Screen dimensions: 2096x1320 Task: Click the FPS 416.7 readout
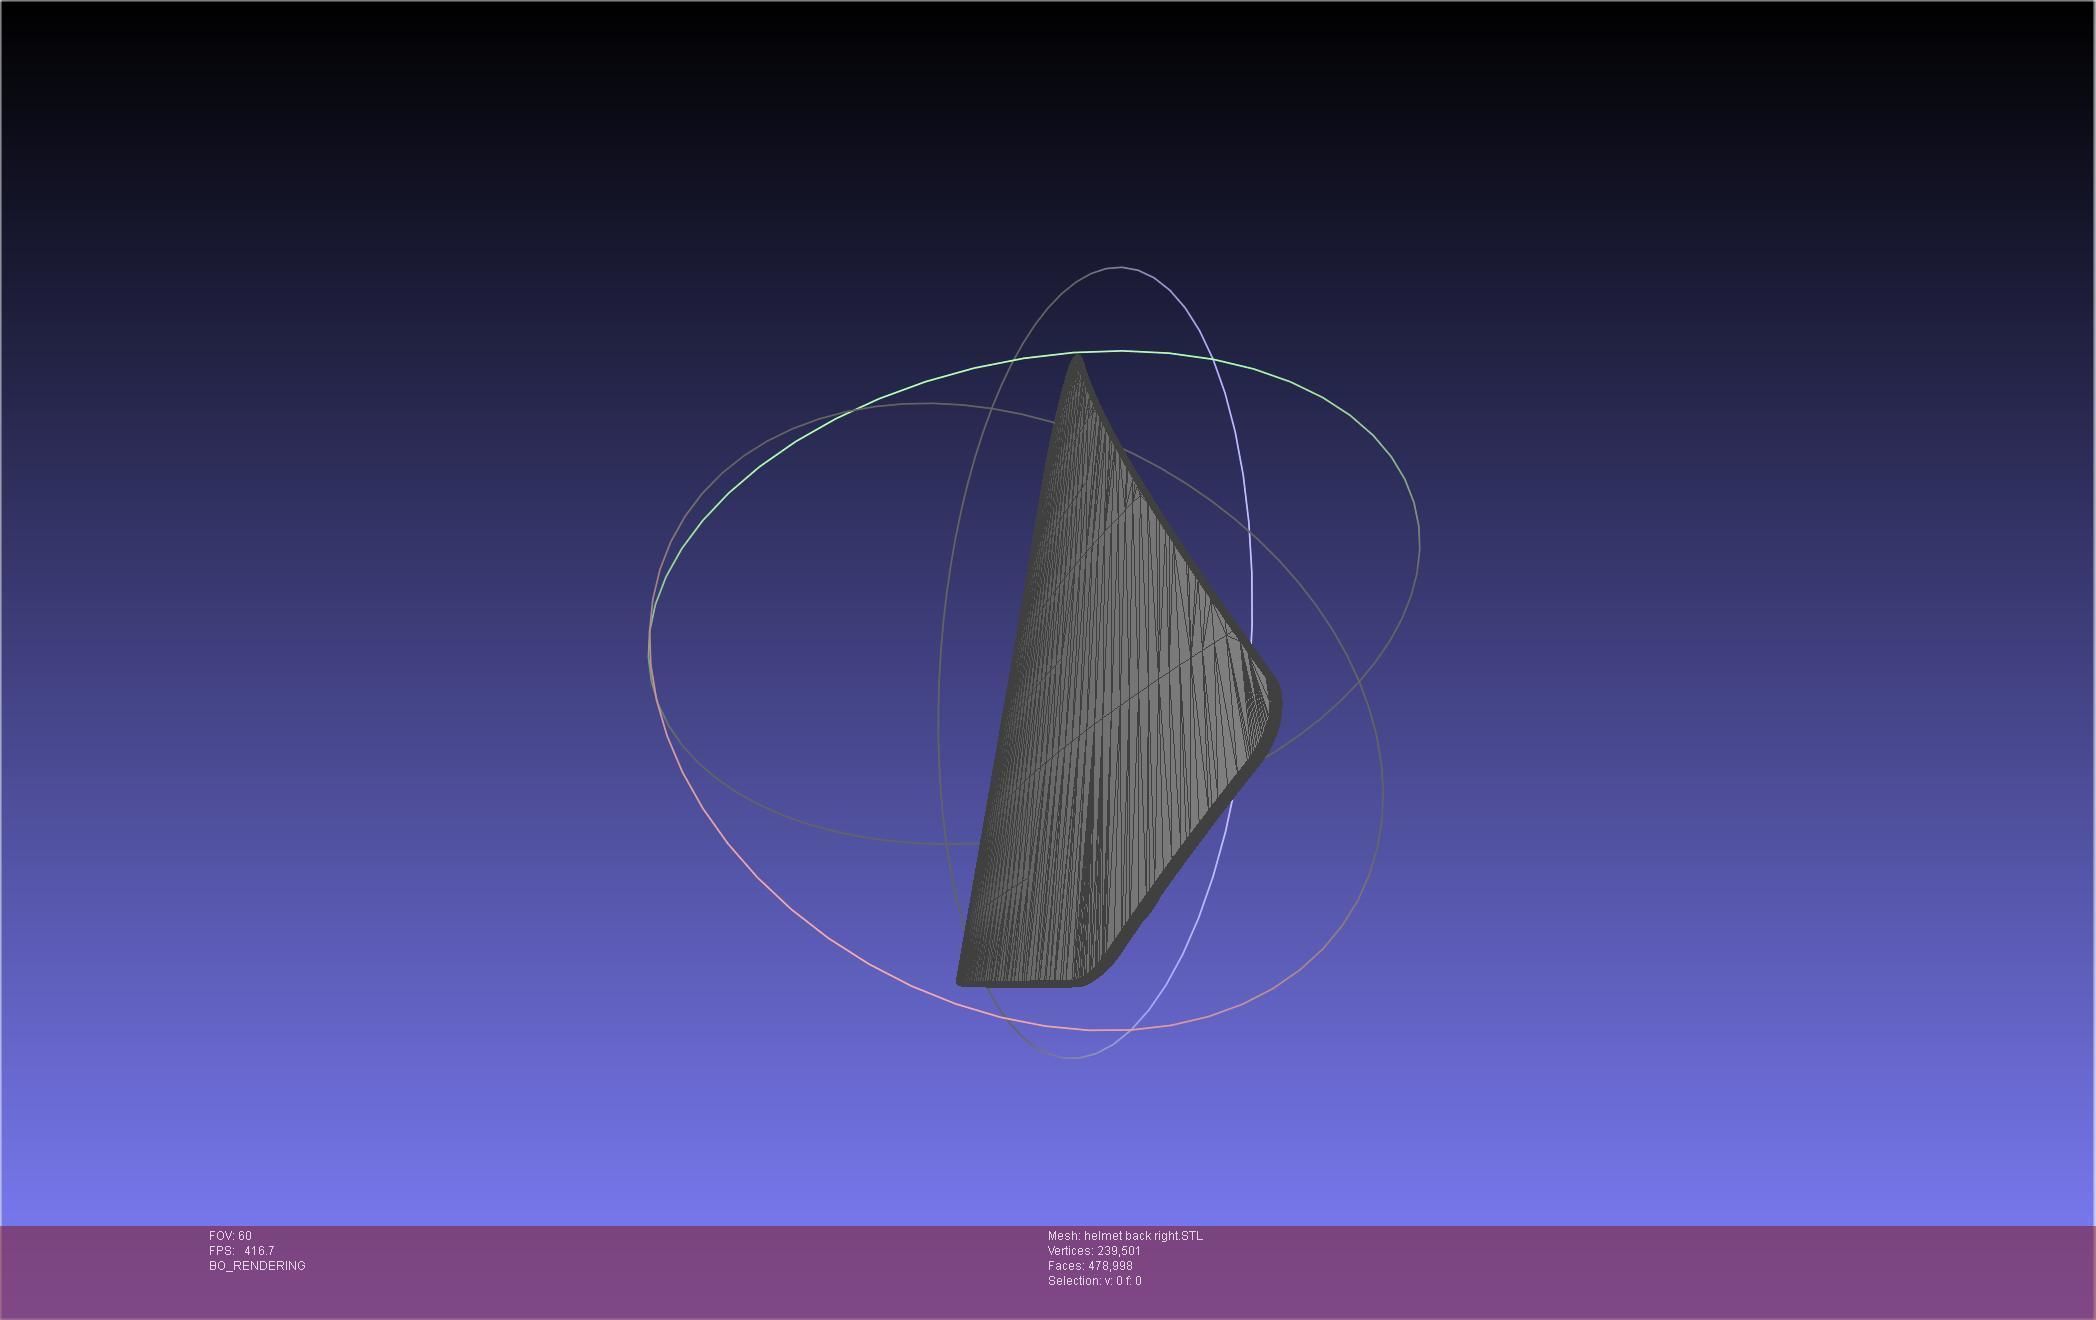click(241, 1251)
